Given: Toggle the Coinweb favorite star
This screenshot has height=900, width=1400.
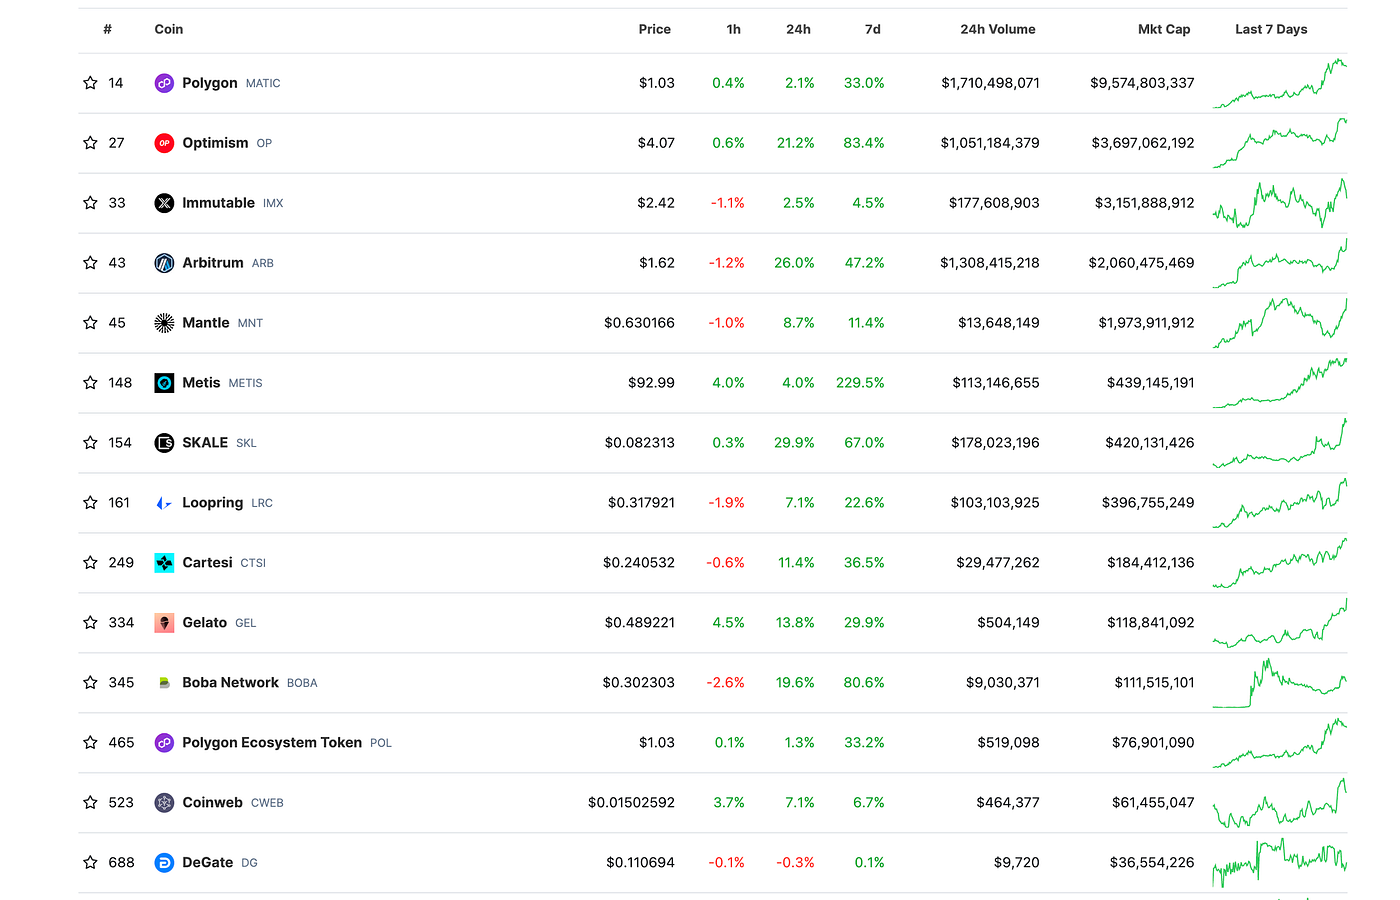Looking at the screenshot, I should [x=90, y=803].
